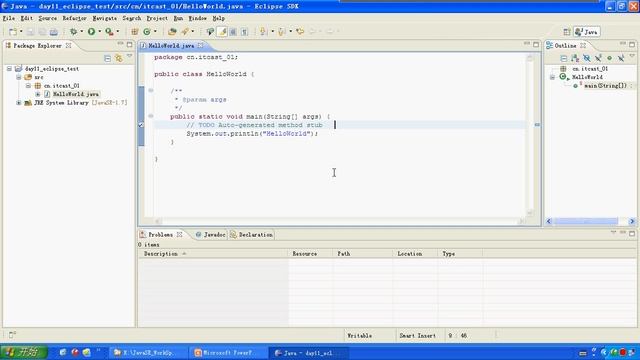640x360 pixels.
Task: Open the JavaSE_Work folder taskbar button
Action: coord(148,353)
